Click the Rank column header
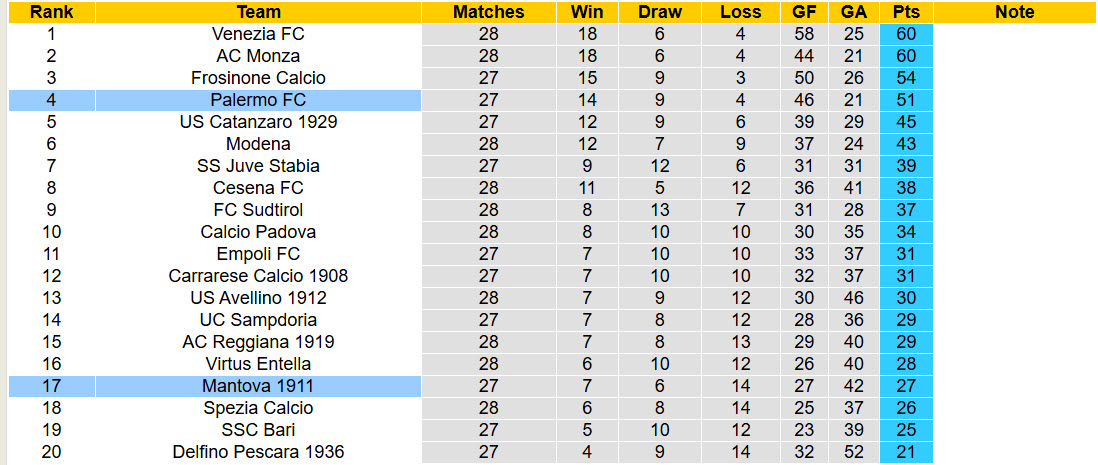The height and width of the screenshot is (465, 1098). point(51,12)
